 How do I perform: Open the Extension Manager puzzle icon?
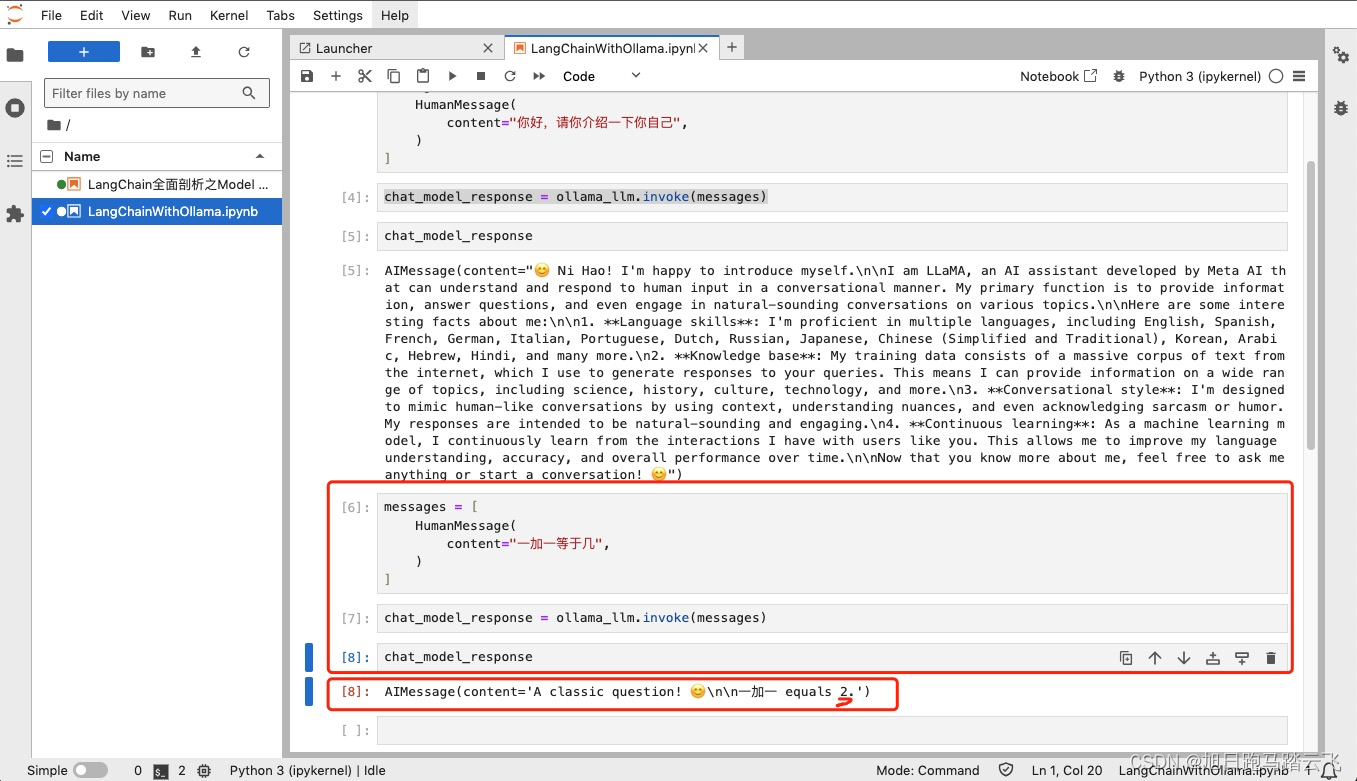(15, 214)
